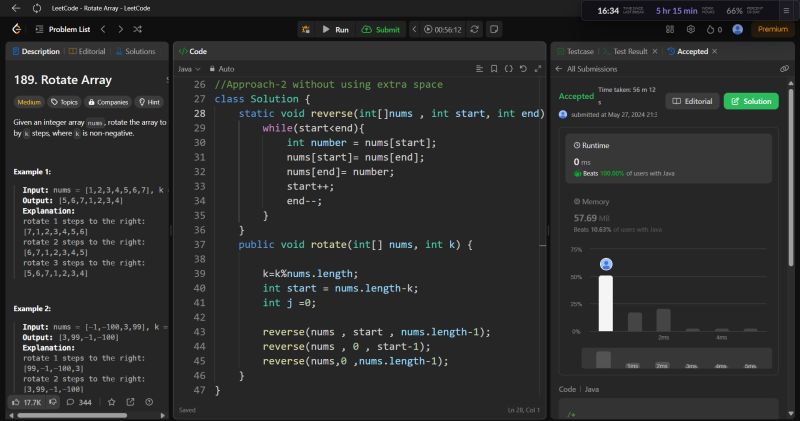
Task: Go to next problem with right chevron
Action: [x=120, y=29]
